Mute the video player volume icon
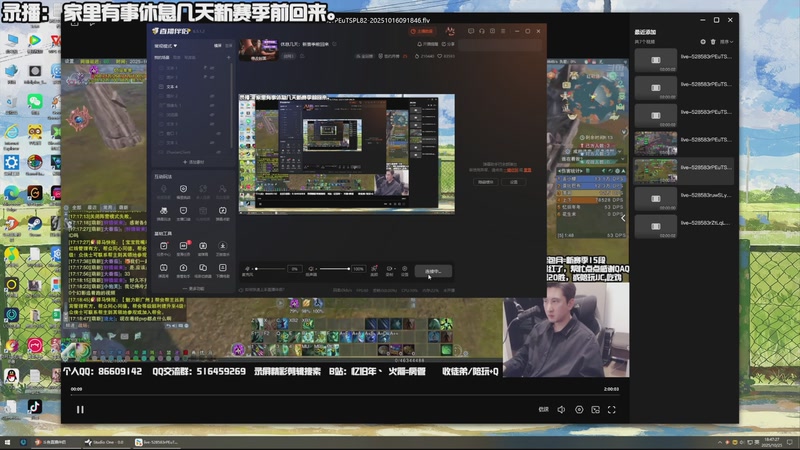This screenshot has height=450, width=800. 561,409
